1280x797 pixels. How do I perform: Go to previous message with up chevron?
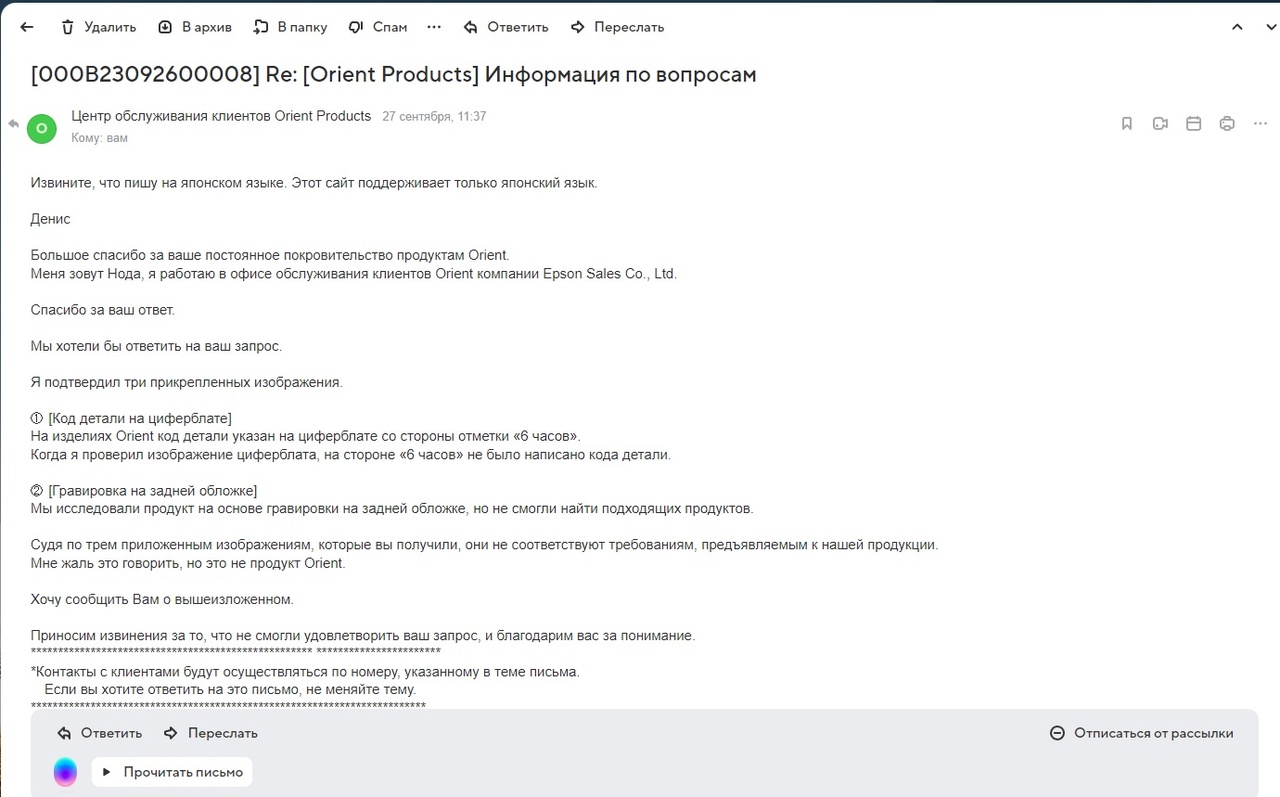[x=1237, y=27]
